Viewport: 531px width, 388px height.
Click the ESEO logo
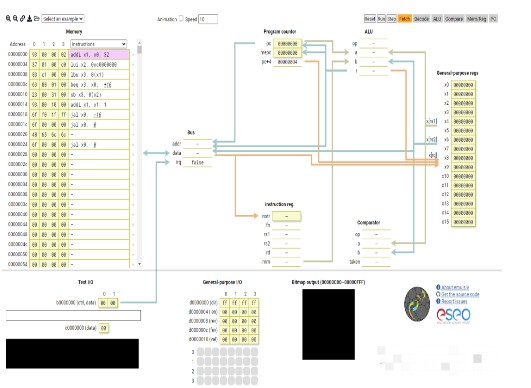[x=453, y=315]
